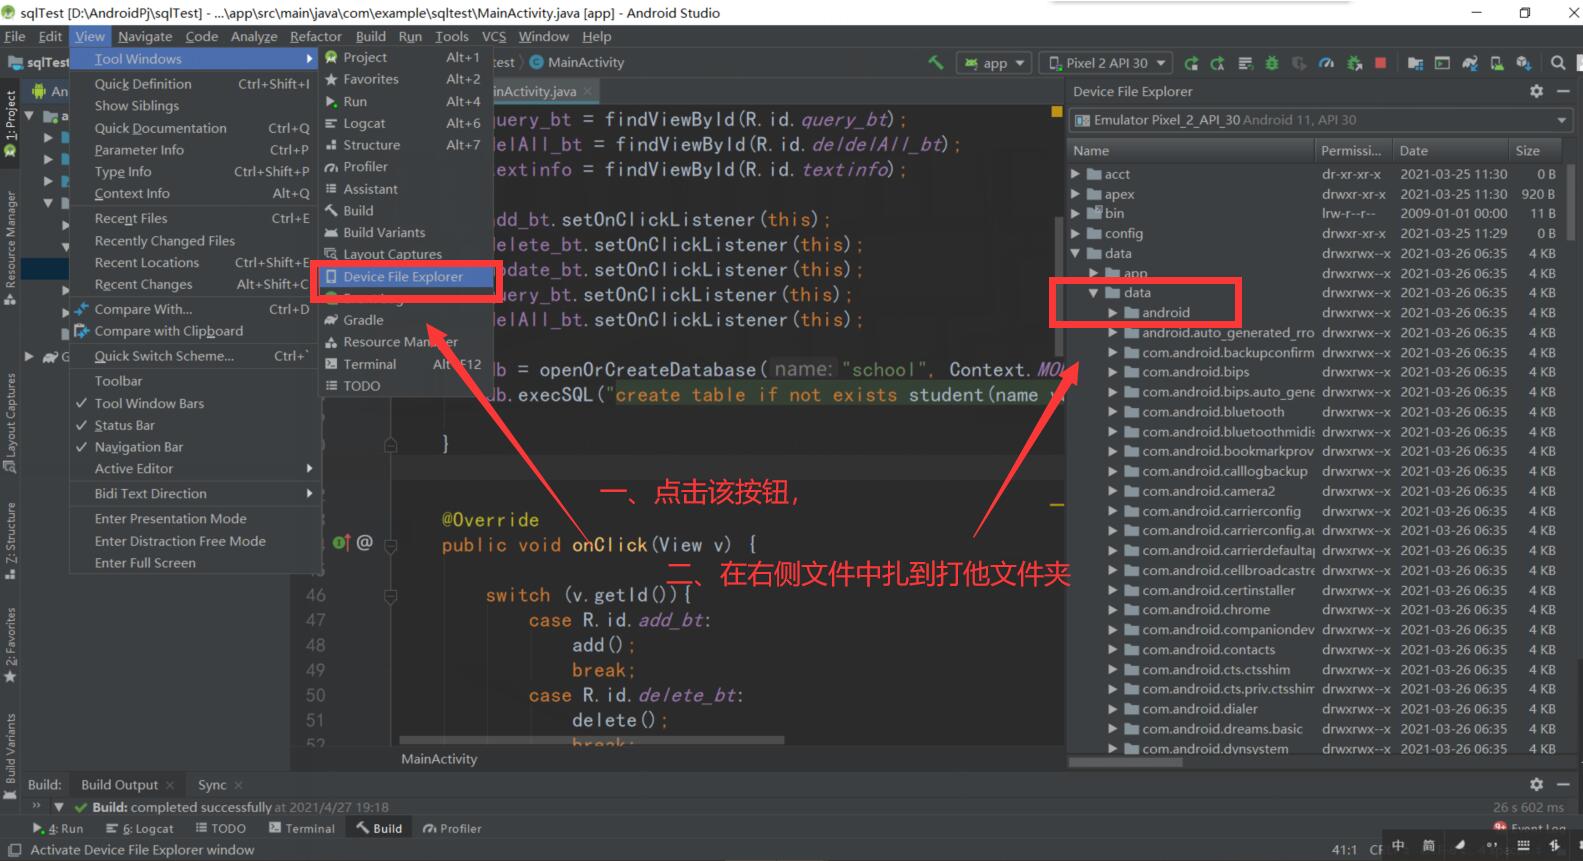Collapse the Build completed successfully node

[58, 807]
